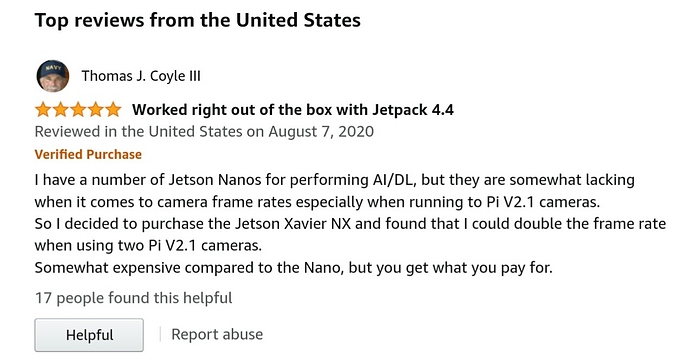Open review title about Jetpack 4.4
Screen dimensions: 690x363
click(x=293, y=110)
